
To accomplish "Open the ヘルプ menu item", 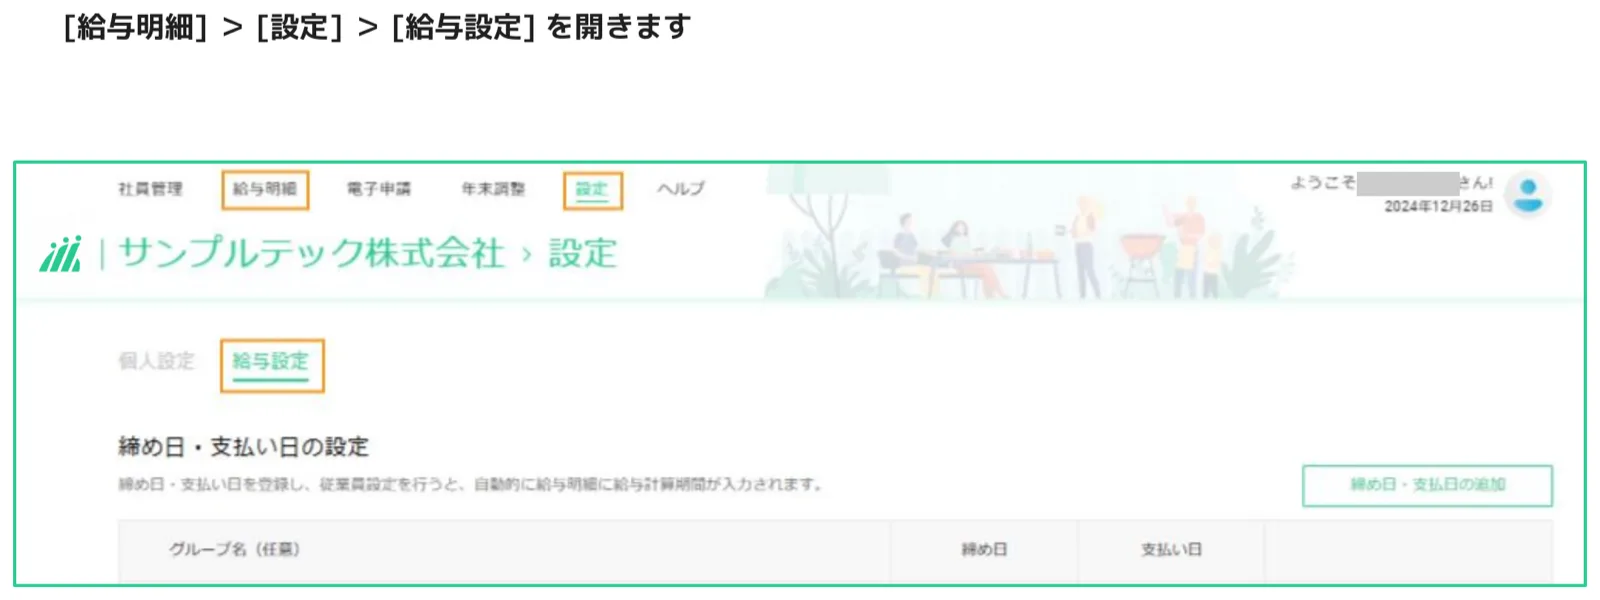I will click(681, 189).
